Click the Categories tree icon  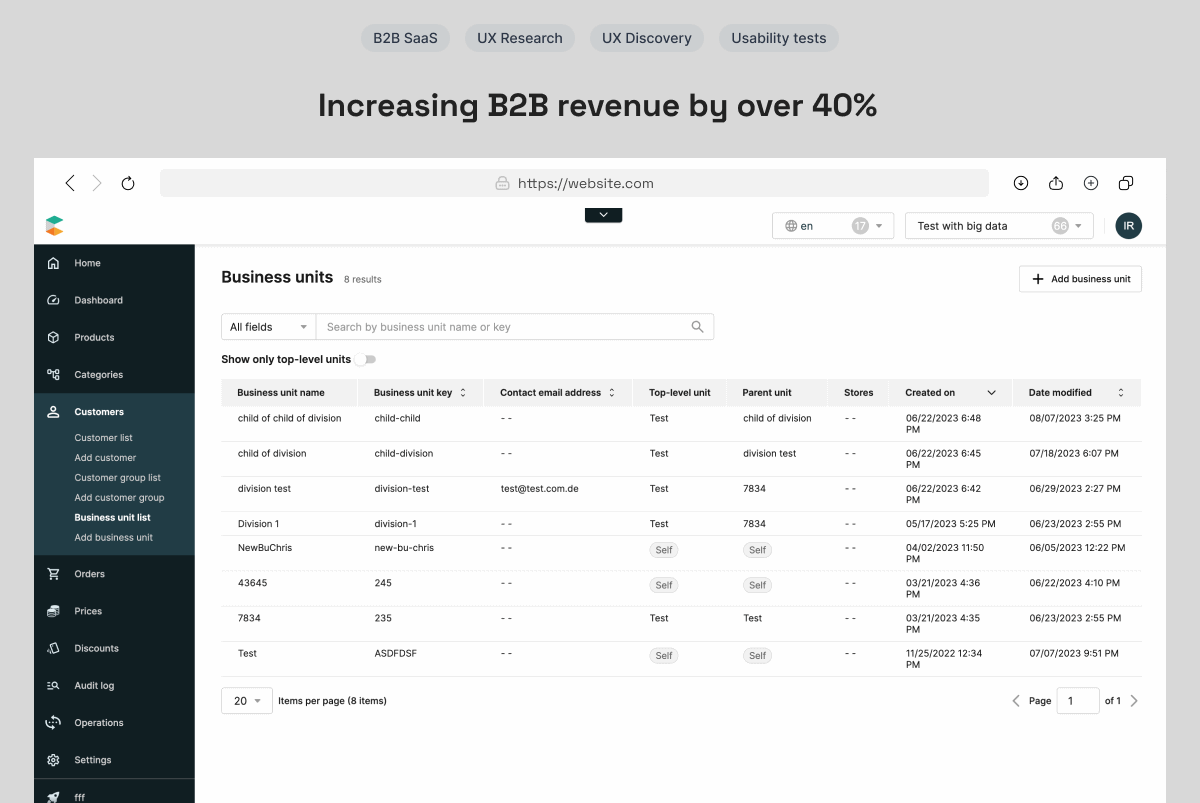coord(53,374)
